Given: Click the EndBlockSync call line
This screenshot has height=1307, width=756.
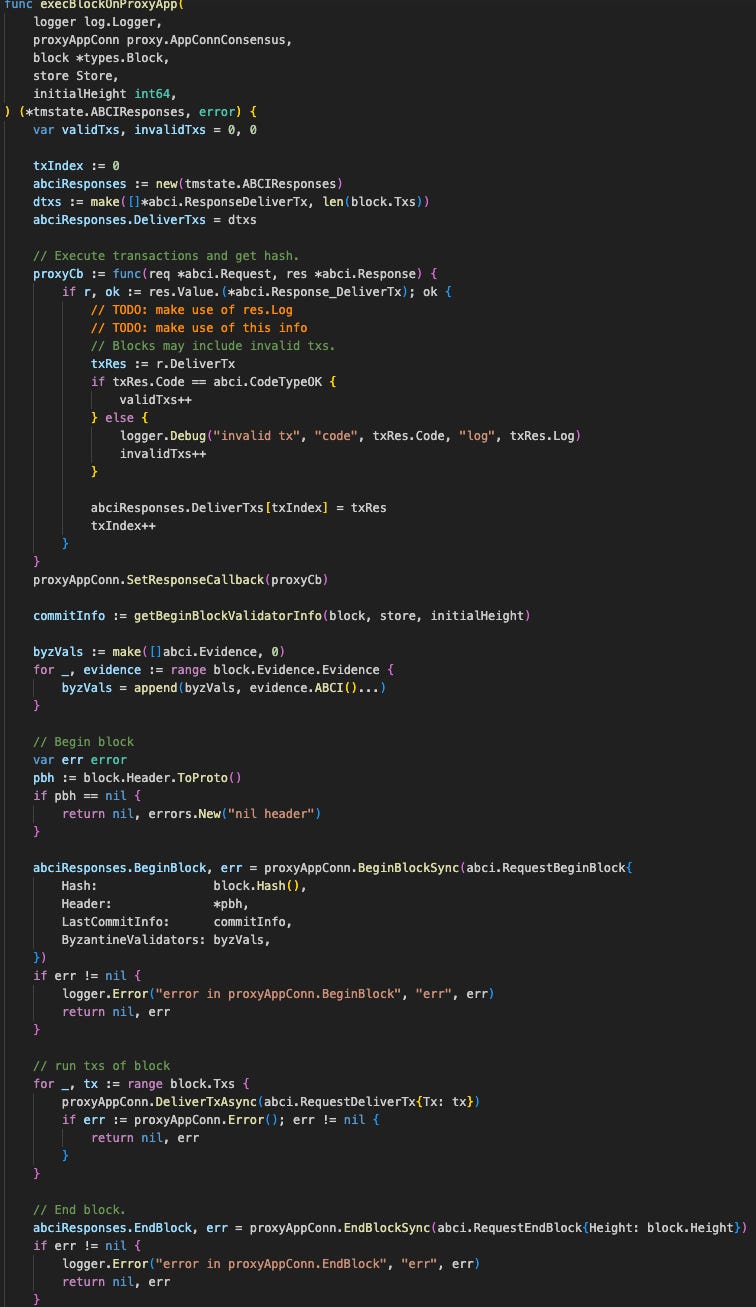Looking at the screenshot, I should [389, 1227].
